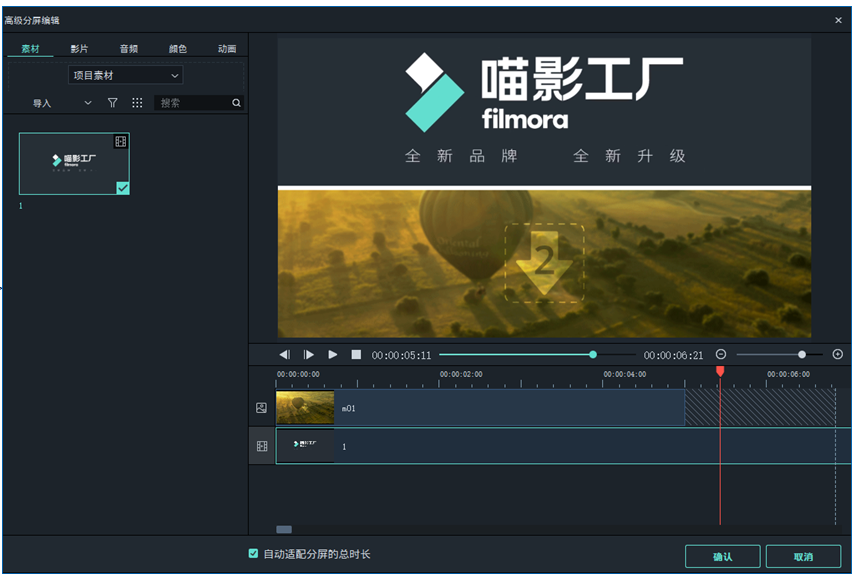
Task: Step forward to next frame
Action: [x=309, y=355]
